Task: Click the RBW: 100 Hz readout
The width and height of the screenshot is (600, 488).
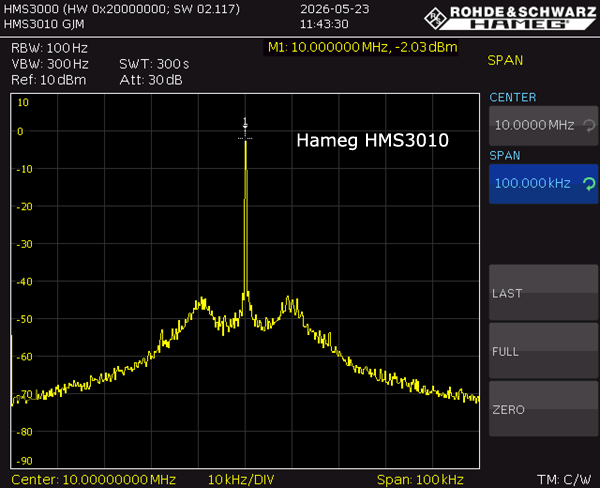Action: click(x=49, y=48)
